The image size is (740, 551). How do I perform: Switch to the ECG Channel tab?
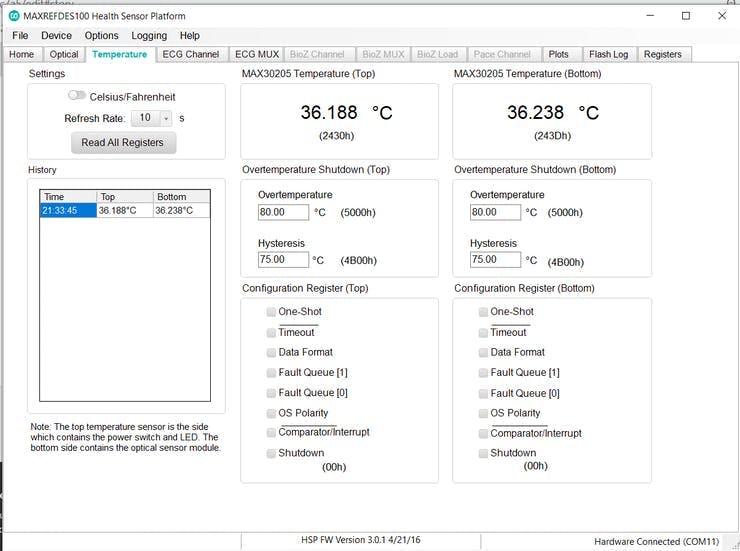[190, 54]
